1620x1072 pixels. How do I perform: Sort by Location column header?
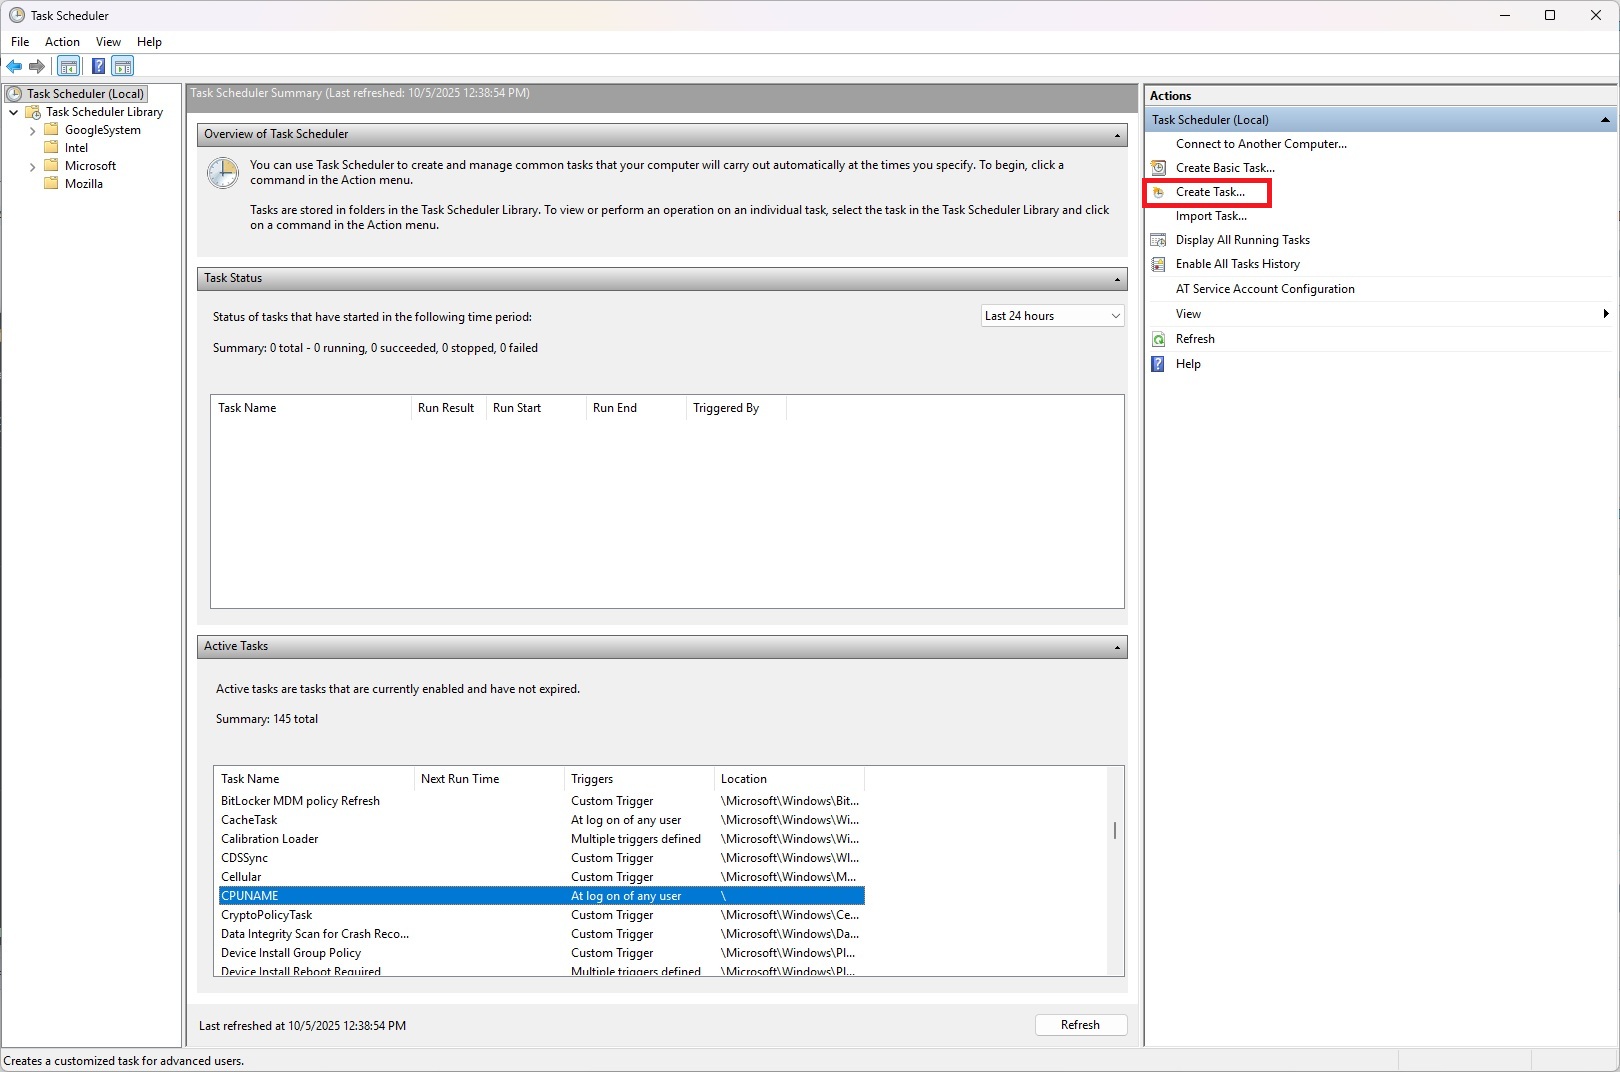click(x=789, y=779)
